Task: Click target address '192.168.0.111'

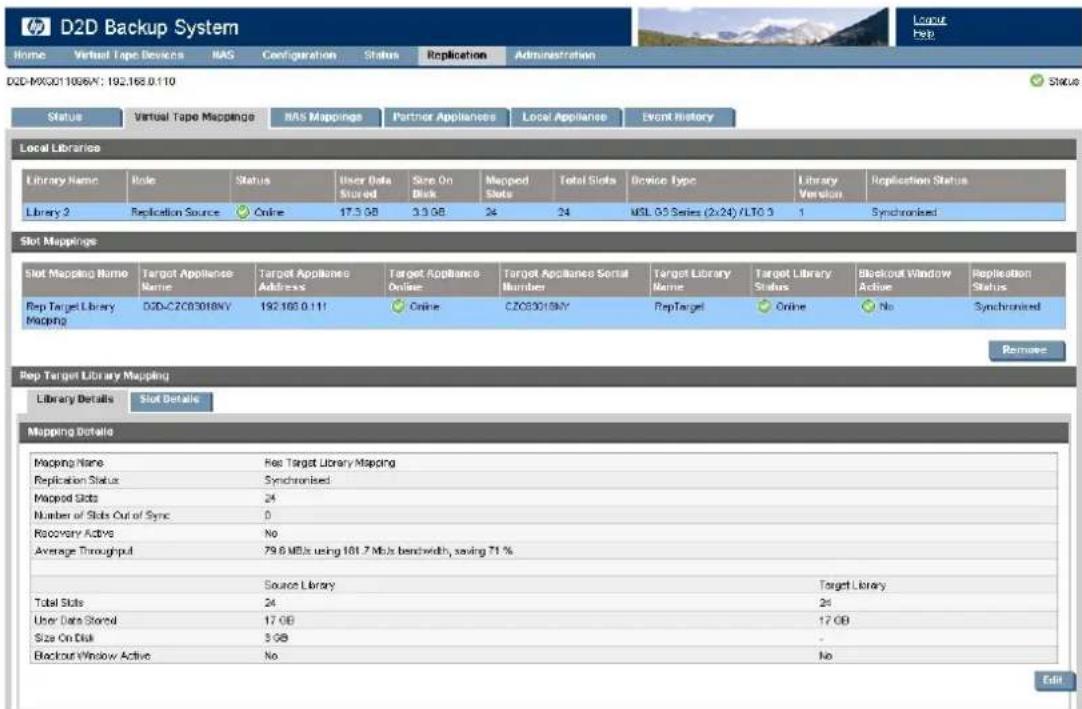Action: point(293,307)
